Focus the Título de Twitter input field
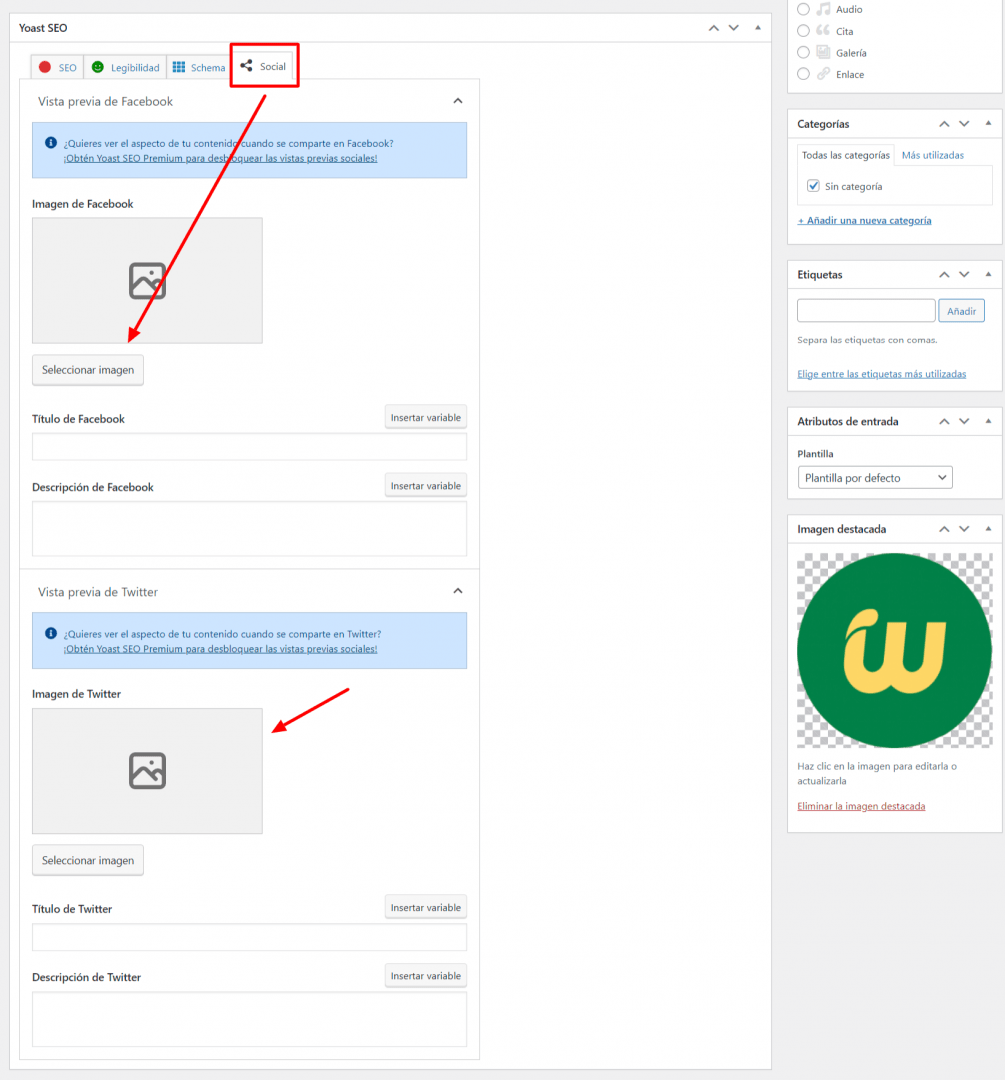The image size is (1005, 1080). [x=249, y=937]
